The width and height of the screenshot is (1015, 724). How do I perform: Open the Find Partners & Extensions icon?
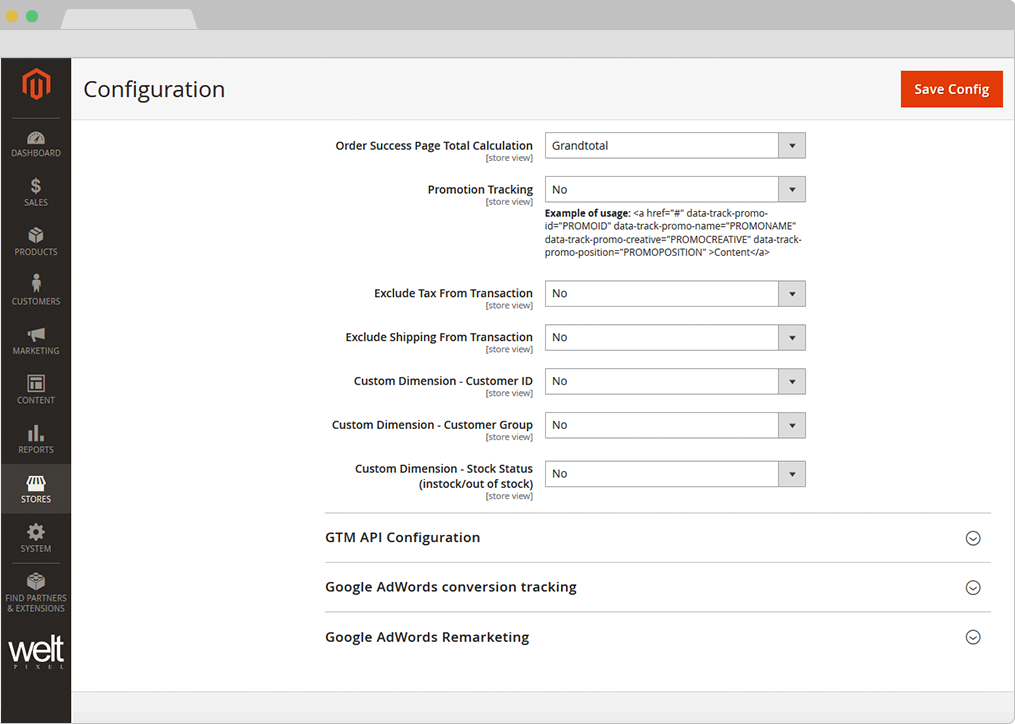(x=36, y=588)
